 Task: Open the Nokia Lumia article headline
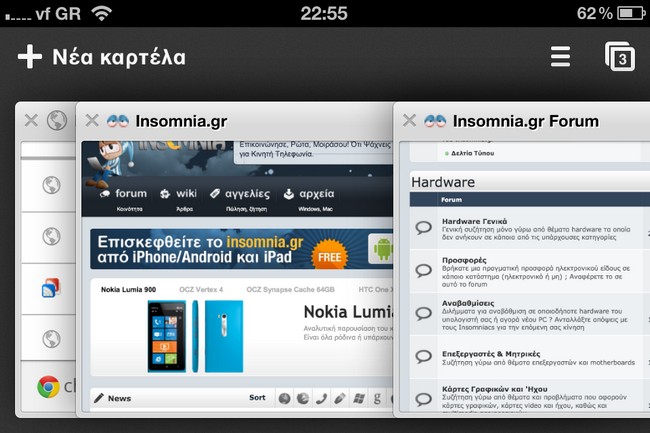[x=348, y=312]
